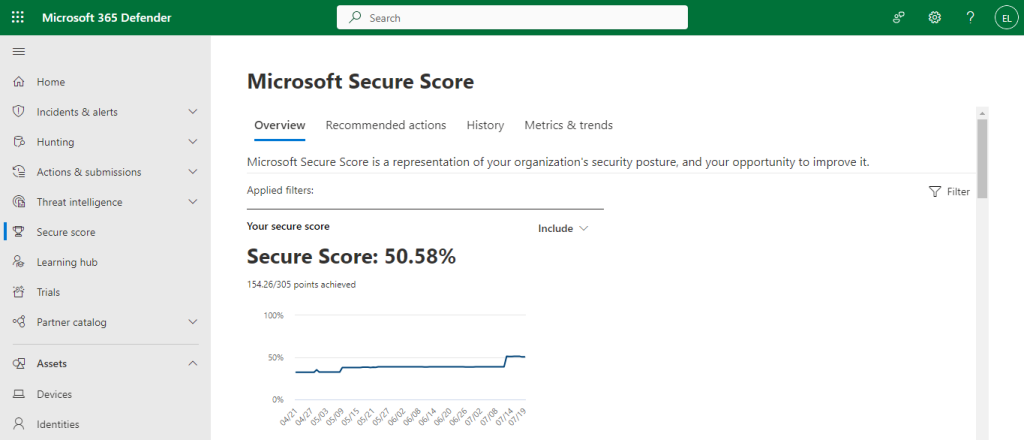Click the Partner catalog icon
Image resolution: width=1024 pixels, height=440 pixels.
(19, 322)
